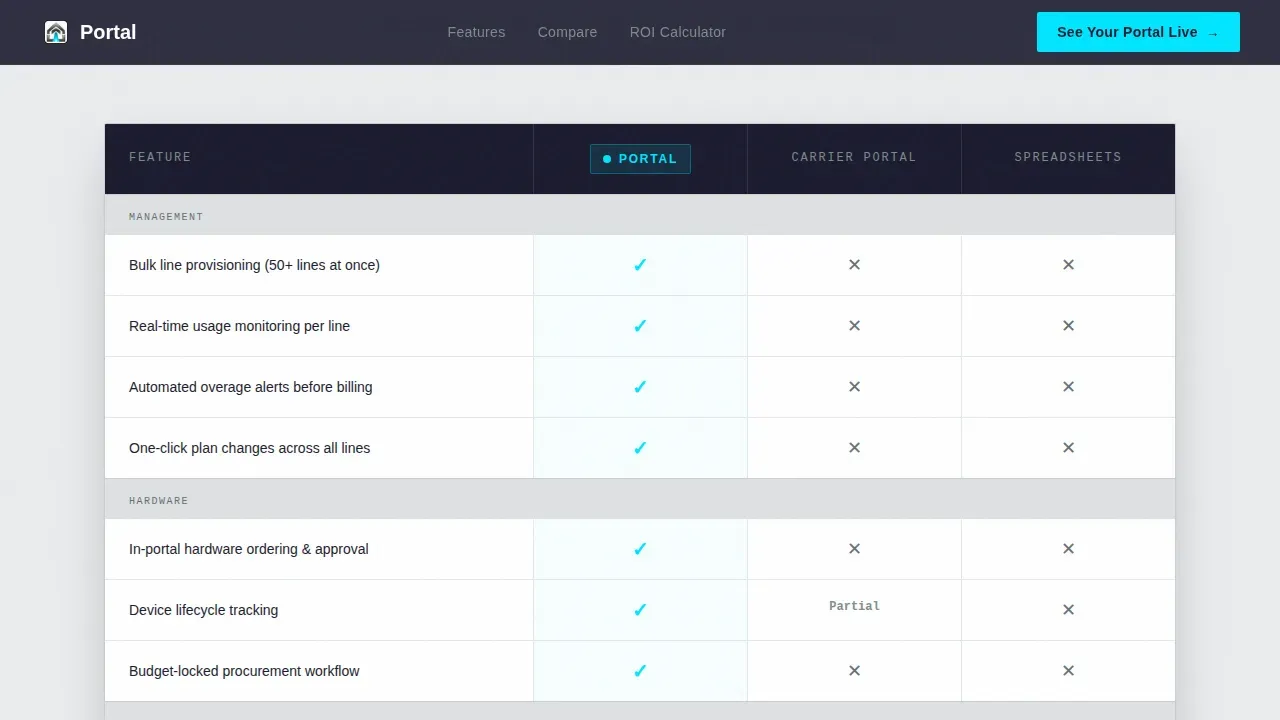Click Spreadsheets X for Budget-locked procurement workflow
Viewport: 1280px width, 720px height.
(1068, 671)
